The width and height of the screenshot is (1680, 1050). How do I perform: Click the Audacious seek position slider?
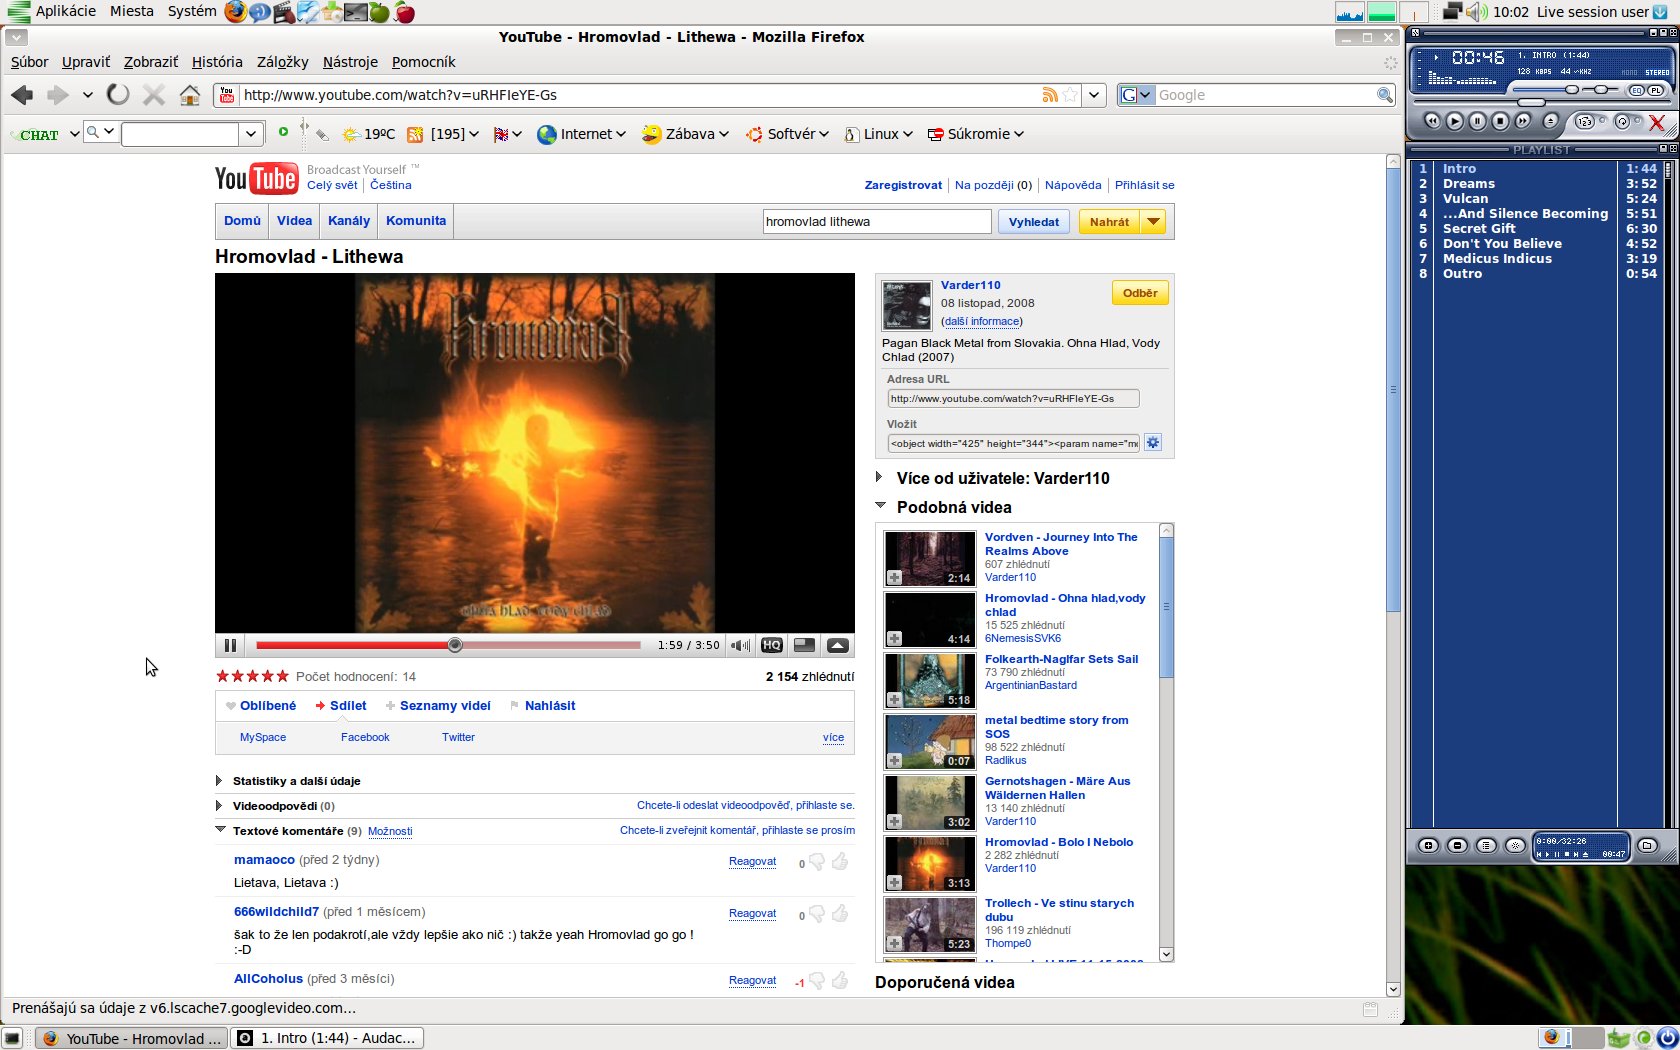click(1531, 102)
